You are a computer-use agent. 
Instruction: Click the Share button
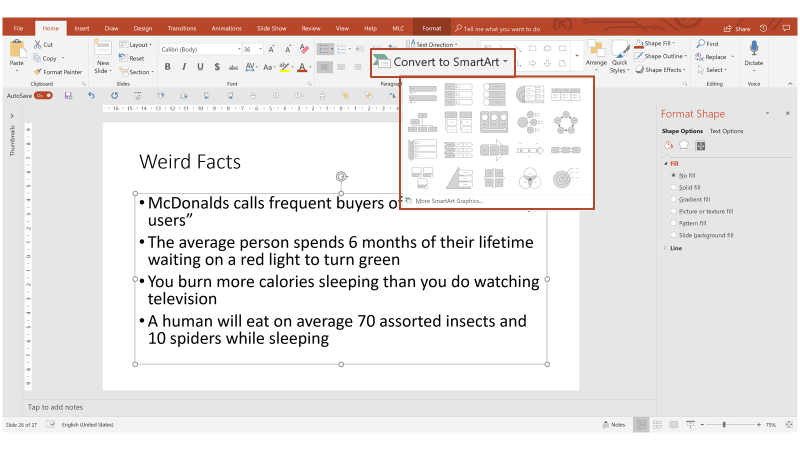coord(737,29)
